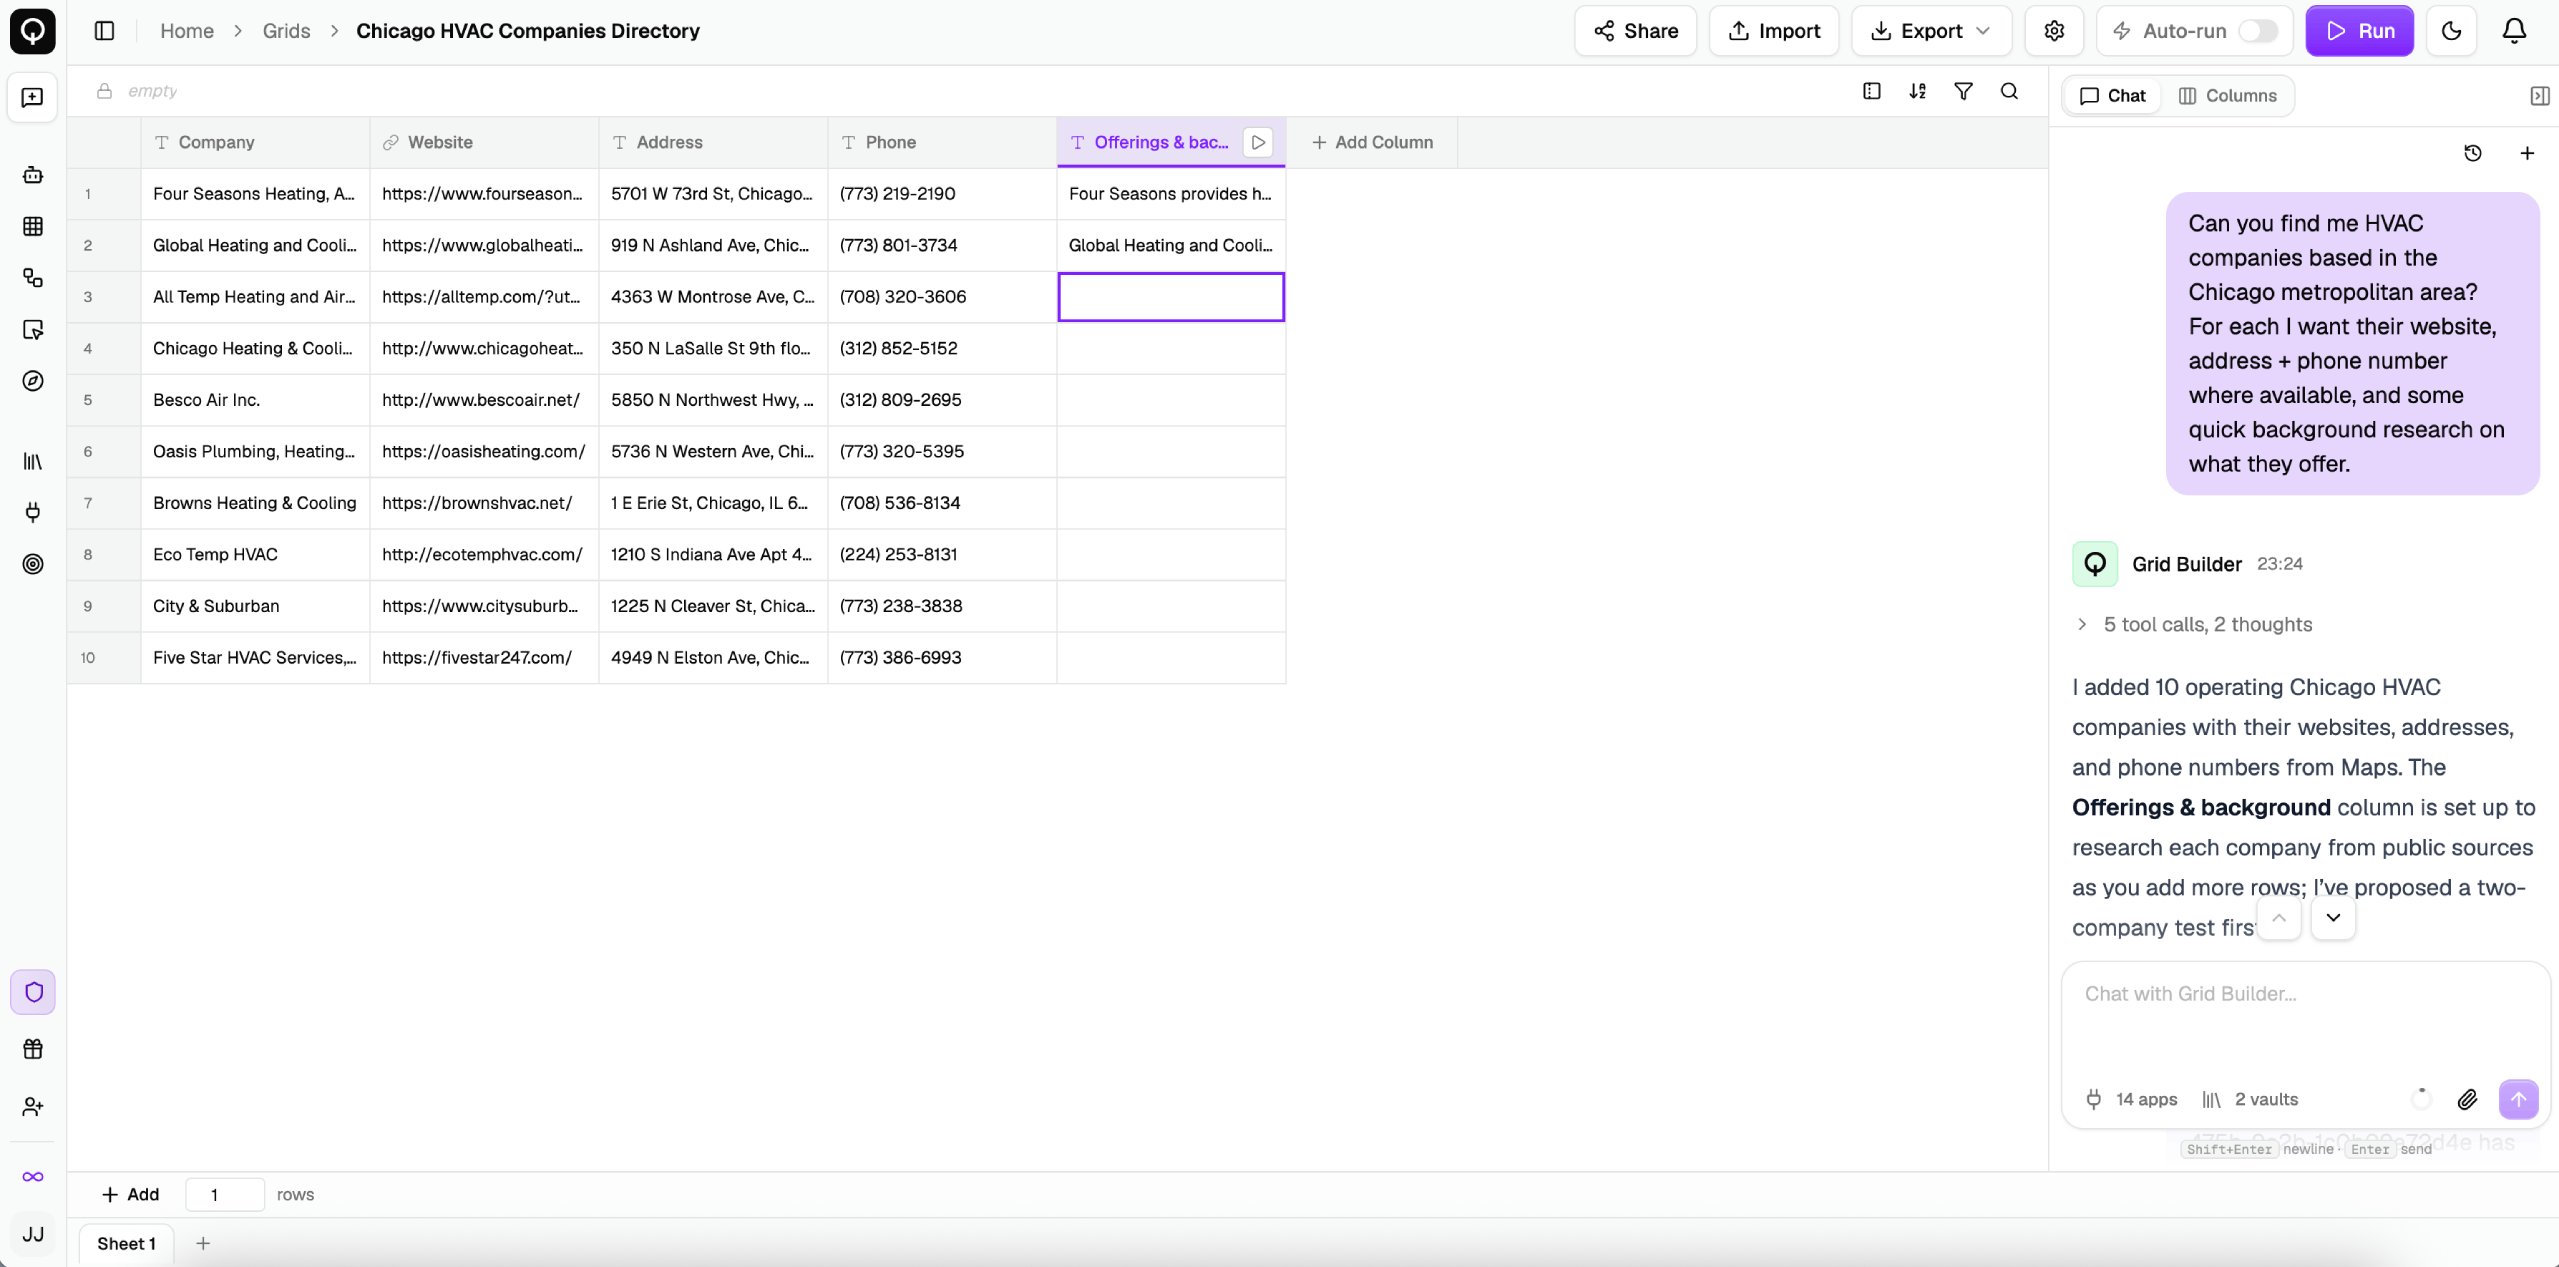Screen dimensions: 2559x1267
Task: Click the row height layout icon
Action: pyautogui.click(x=1872, y=91)
